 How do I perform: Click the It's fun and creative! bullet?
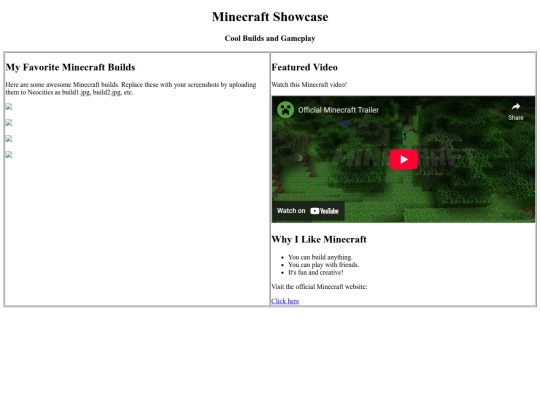(316, 272)
